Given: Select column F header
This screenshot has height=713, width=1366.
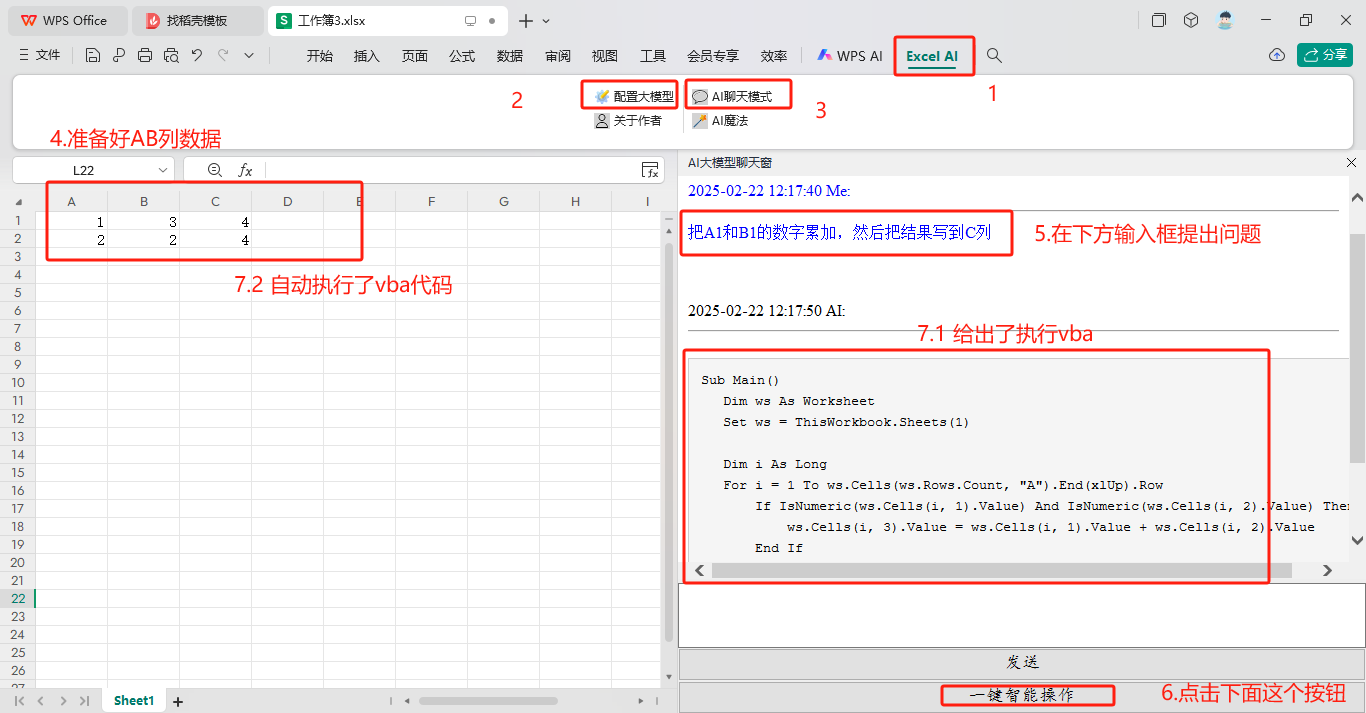Looking at the screenshot, I should [432, 202].
